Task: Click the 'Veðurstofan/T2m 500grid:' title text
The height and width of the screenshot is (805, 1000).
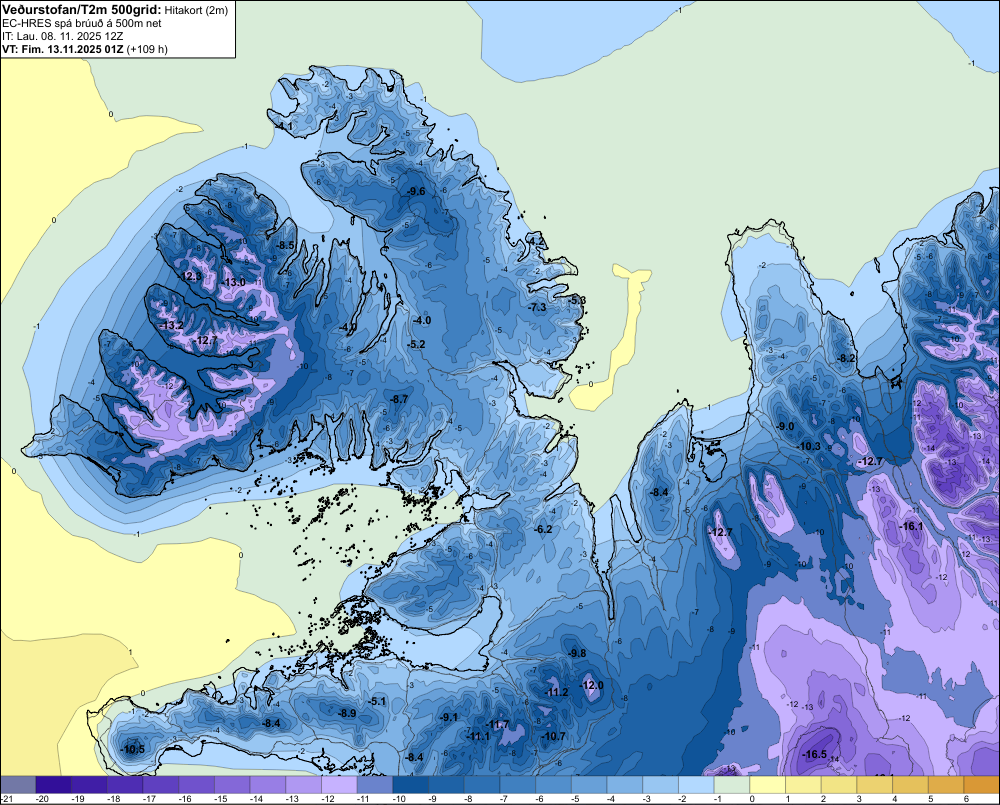Action: pyautogui.click(x=82, y=9)
